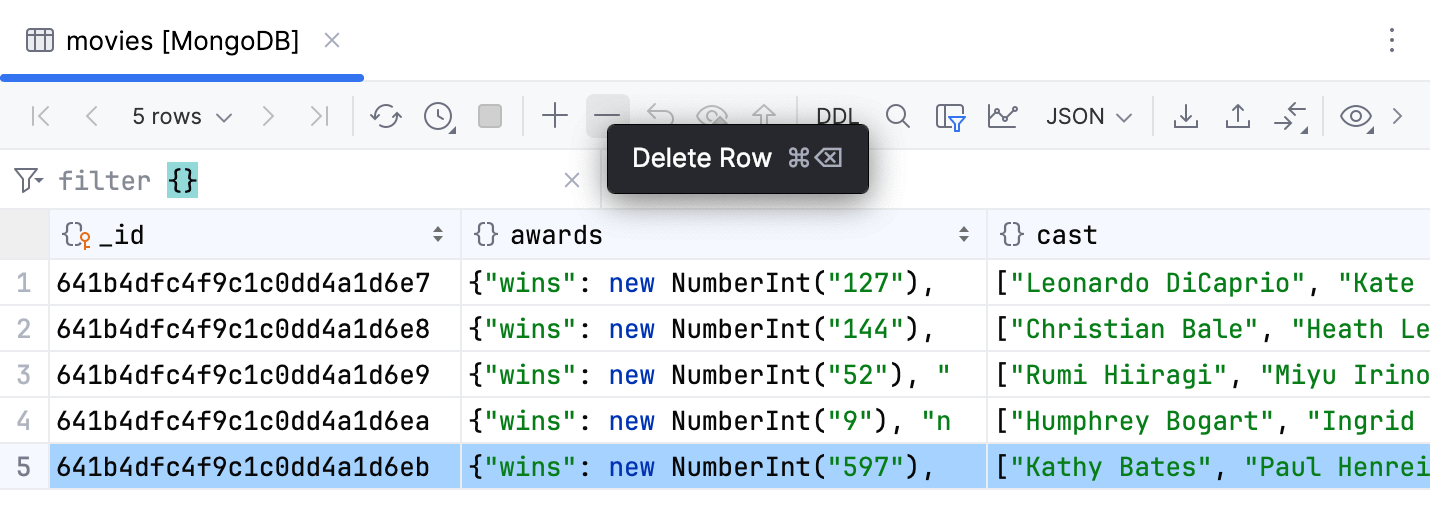Image resolution: width=1430 pixels, height=510 pixels.
Task: Select row number 5
Action: 24,467
